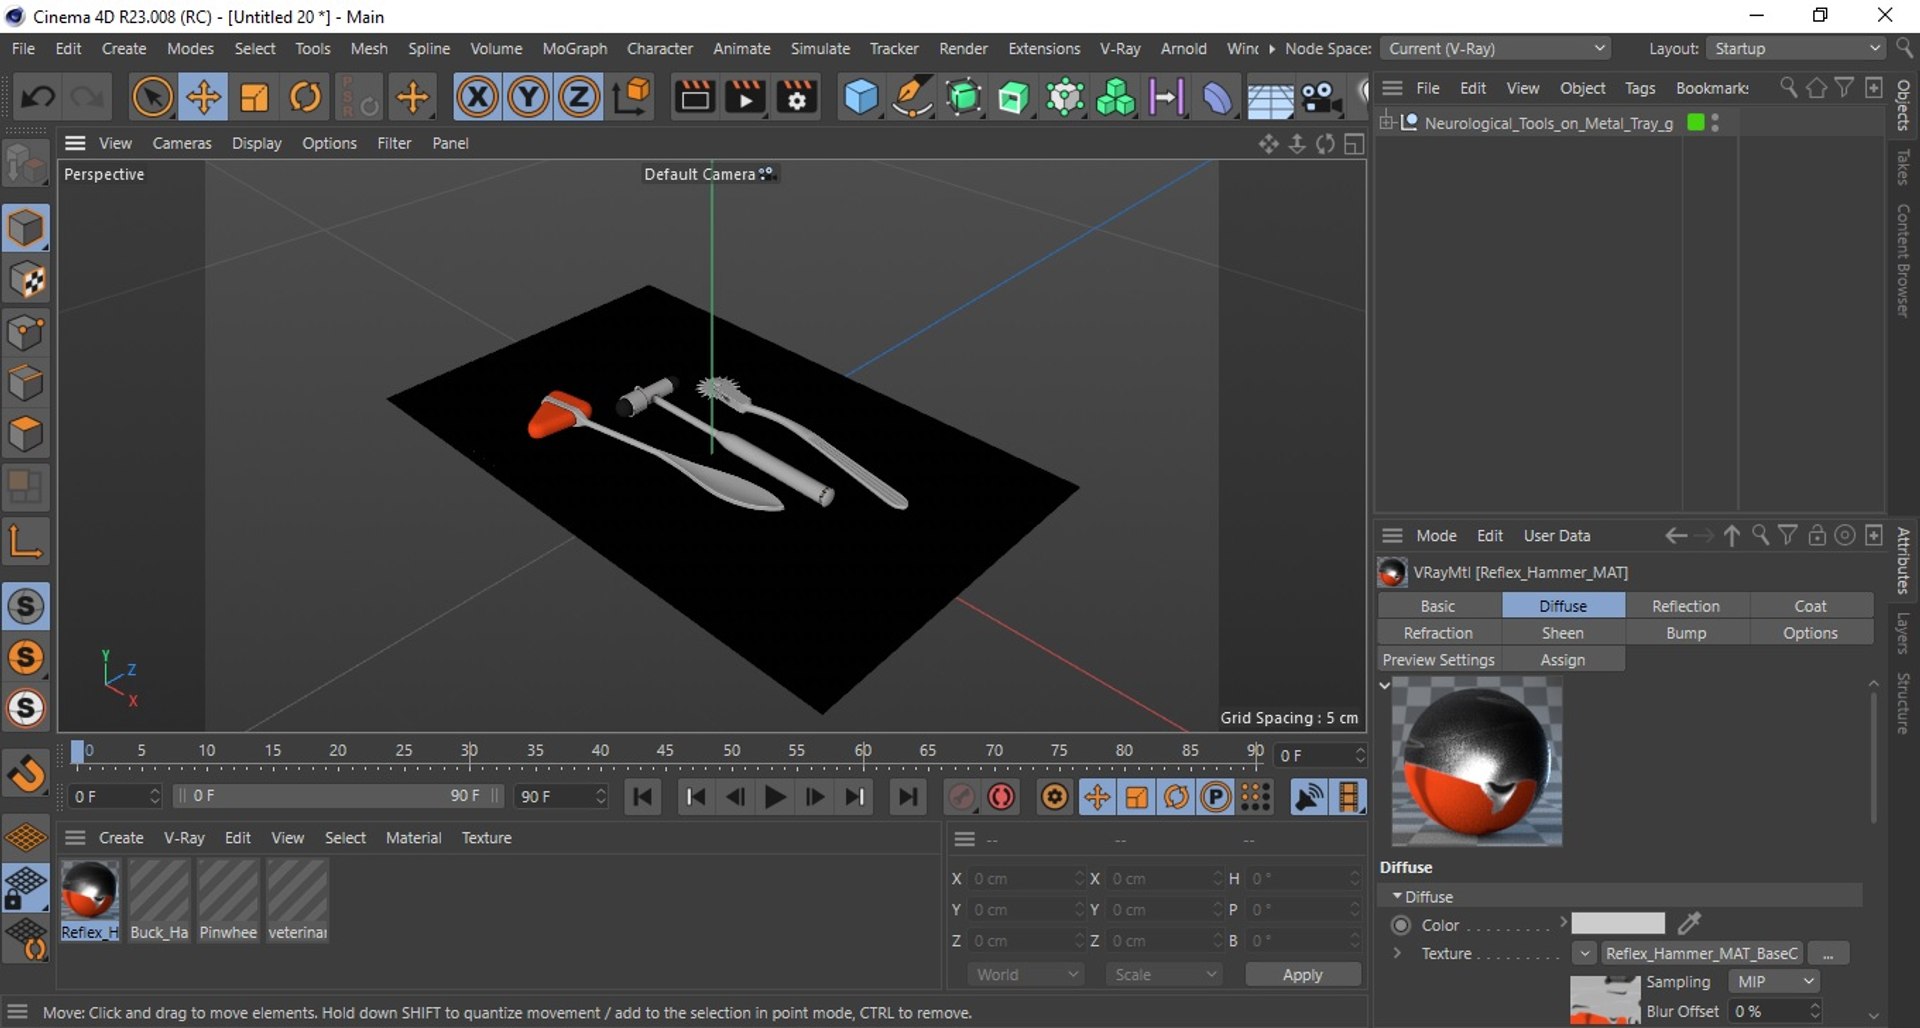
Task: Click the Assign button
Action: [1562, 660]
